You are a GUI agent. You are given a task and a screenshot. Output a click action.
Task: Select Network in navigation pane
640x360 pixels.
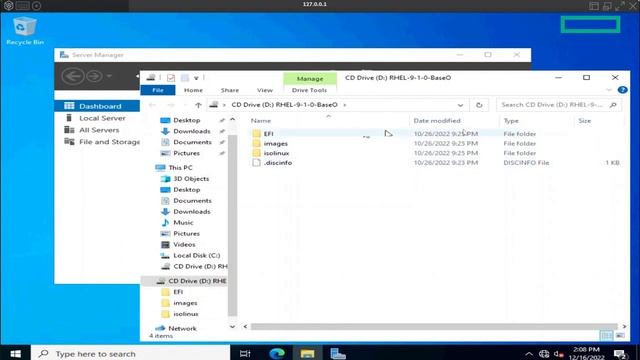pos(182,328)
